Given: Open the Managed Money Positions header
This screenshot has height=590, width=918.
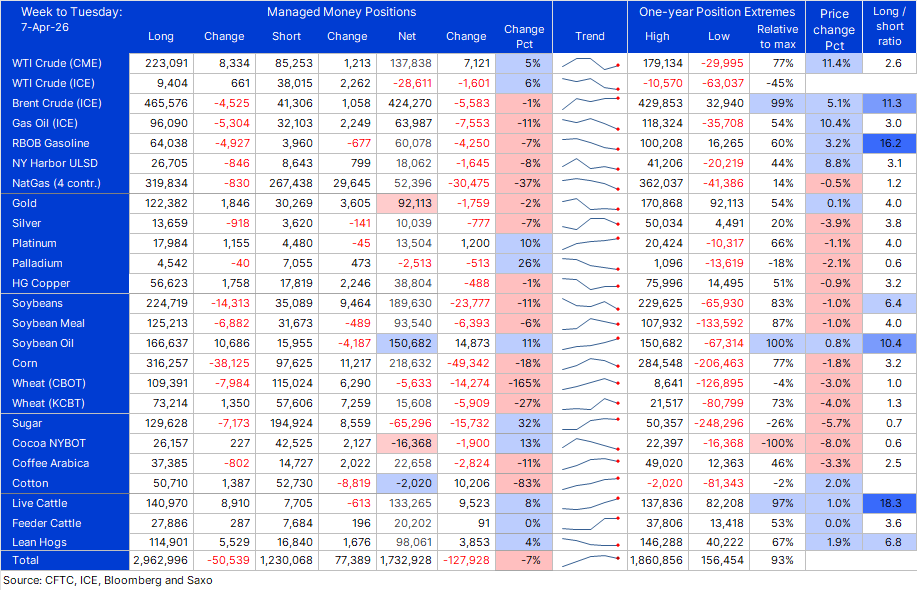Looking at the screenshot, I should pyautogui.click(x=341, y=12).
